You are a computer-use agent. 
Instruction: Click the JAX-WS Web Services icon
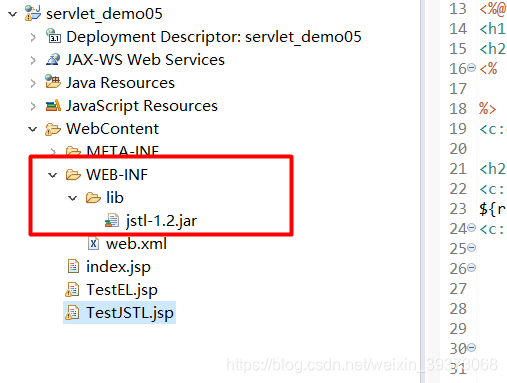[x=53, y=59]
